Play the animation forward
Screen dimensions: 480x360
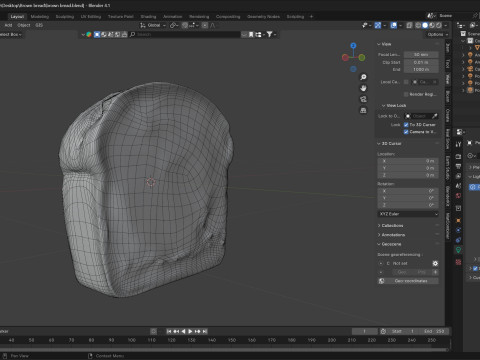click(x=190, y=331)
